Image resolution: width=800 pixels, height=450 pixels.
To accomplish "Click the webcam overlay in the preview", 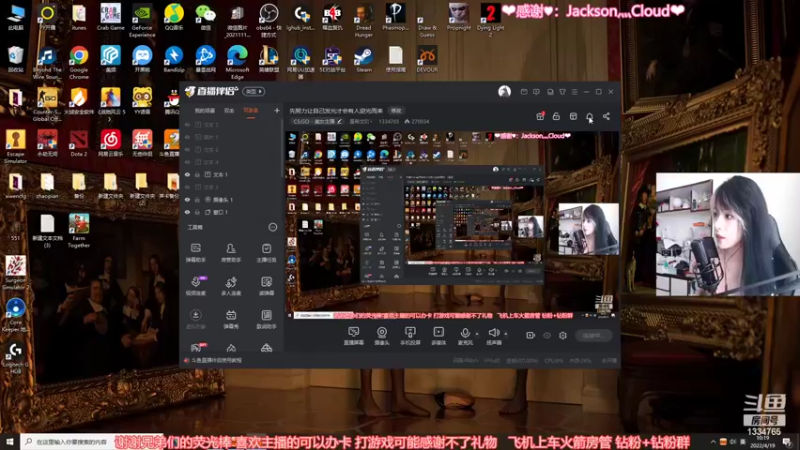I will pos(588,229).
